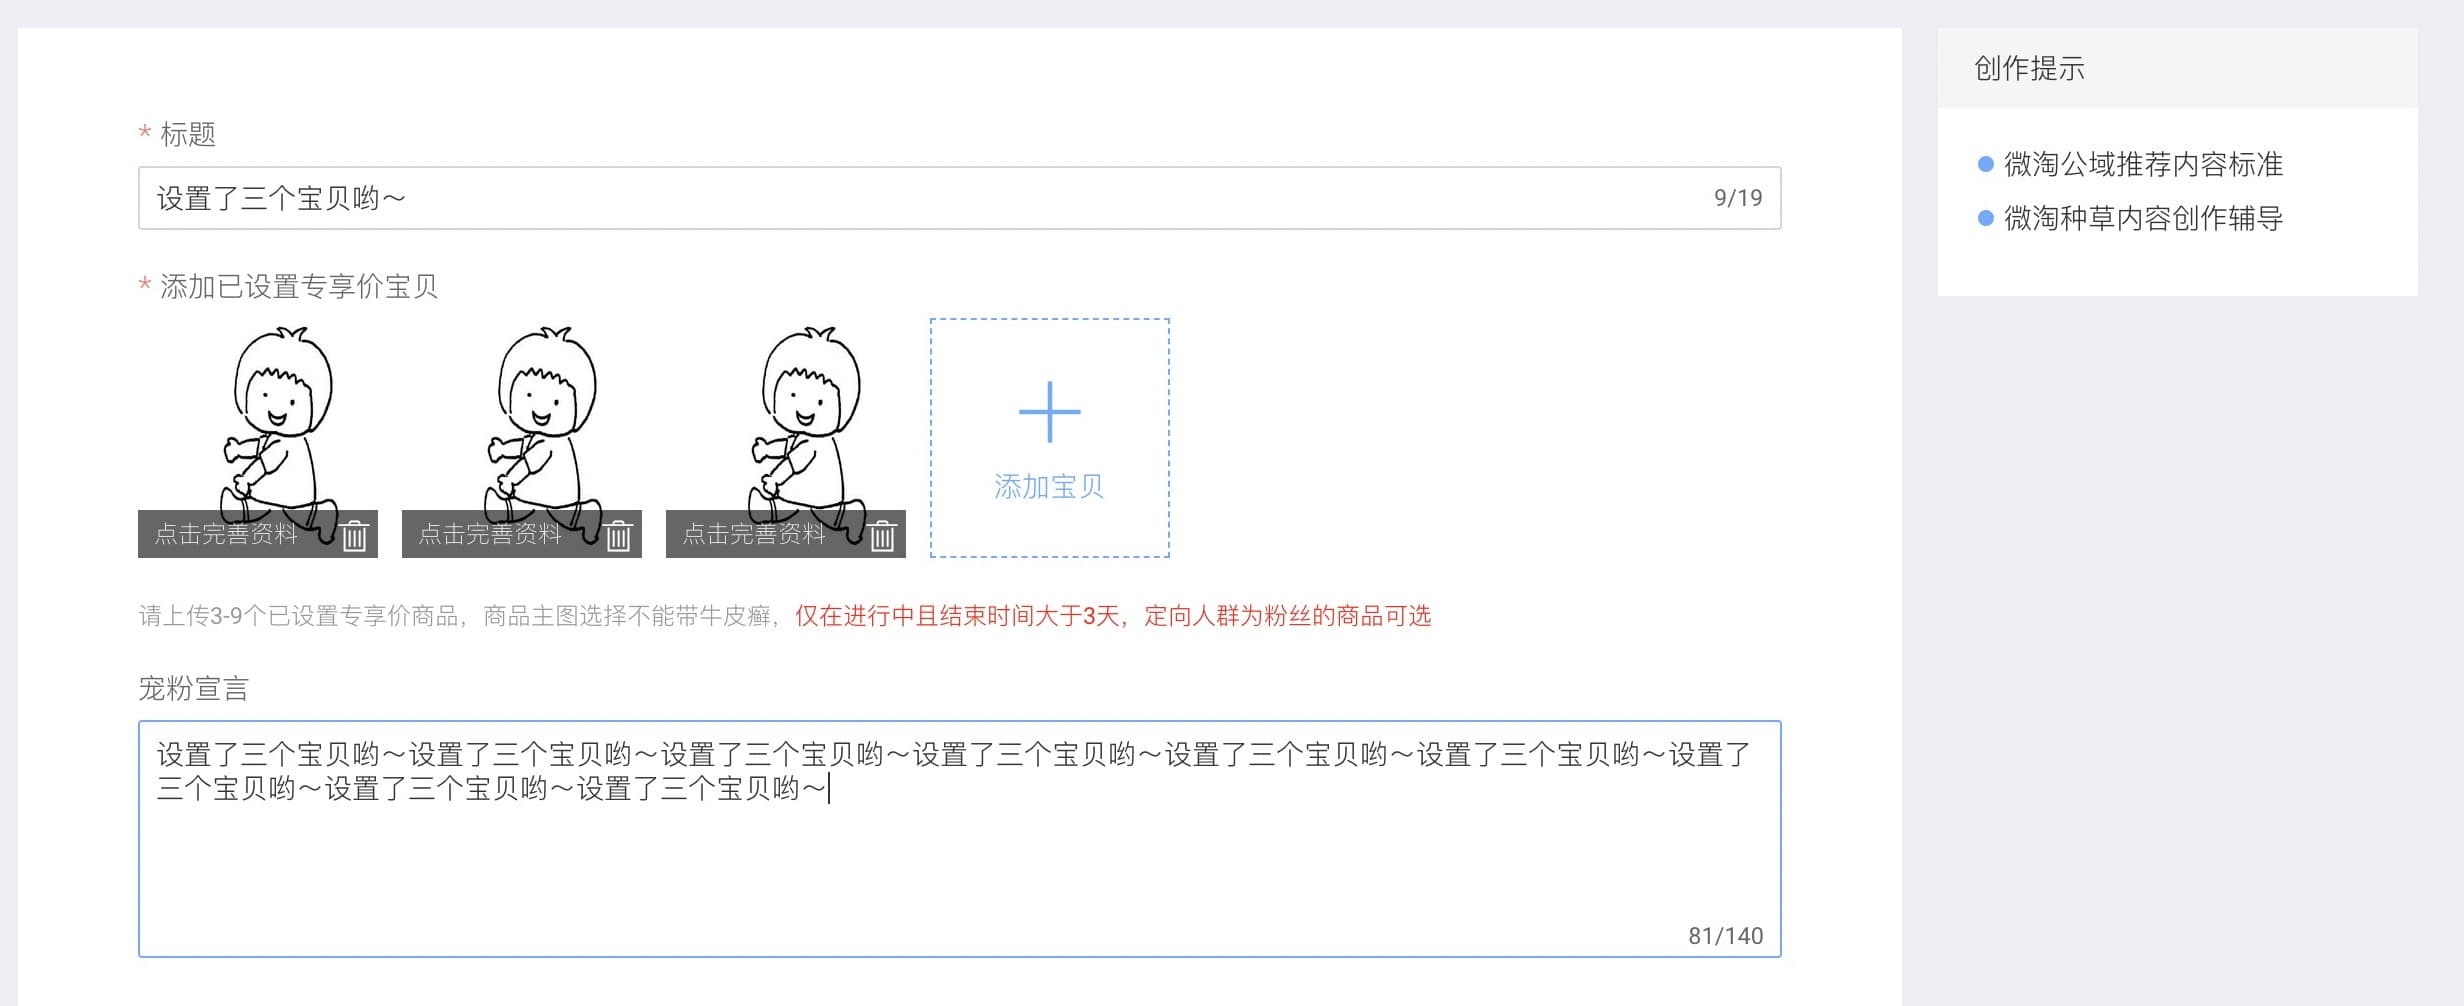
Task: Click 点击完善资料 on the third product
Action: 754,534
